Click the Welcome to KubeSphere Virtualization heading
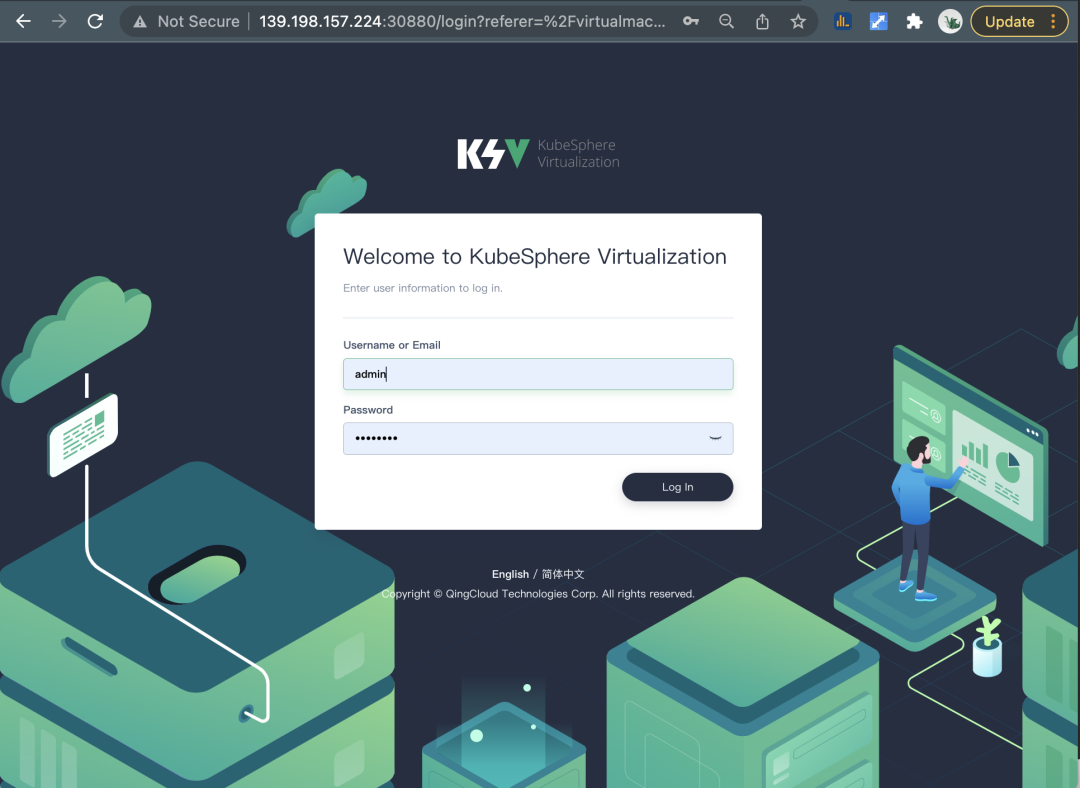The width and height of the screenshot is (1080, 788). click(534, 256)
